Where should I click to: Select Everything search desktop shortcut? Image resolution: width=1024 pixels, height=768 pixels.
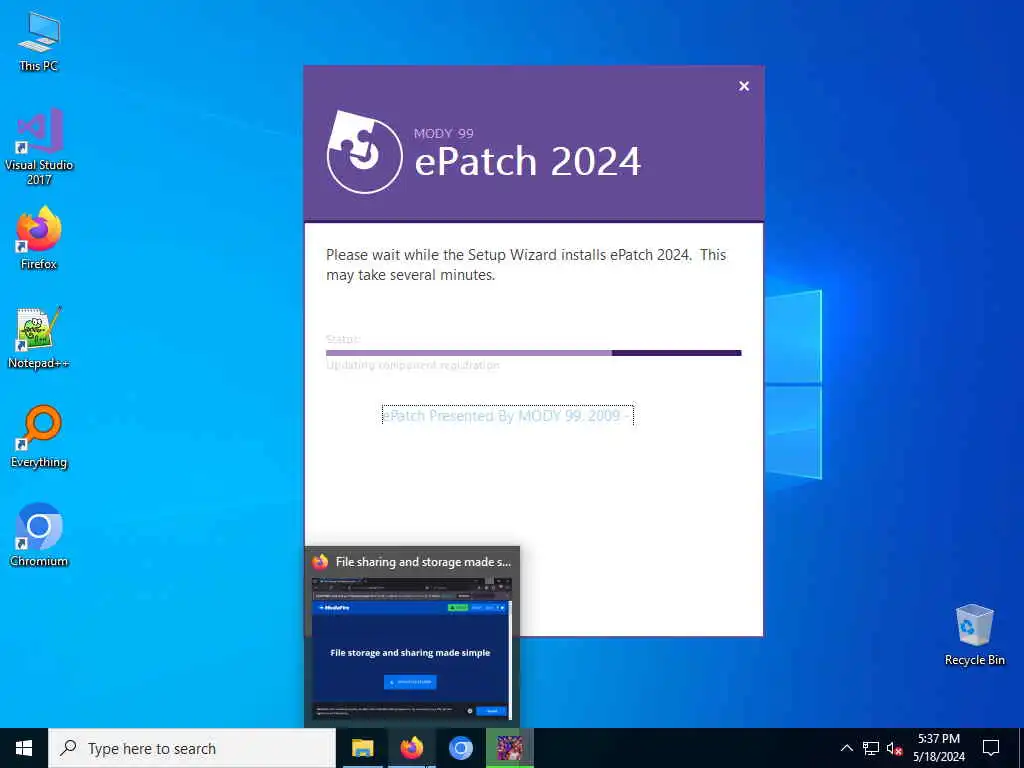[x=39, y=437]
